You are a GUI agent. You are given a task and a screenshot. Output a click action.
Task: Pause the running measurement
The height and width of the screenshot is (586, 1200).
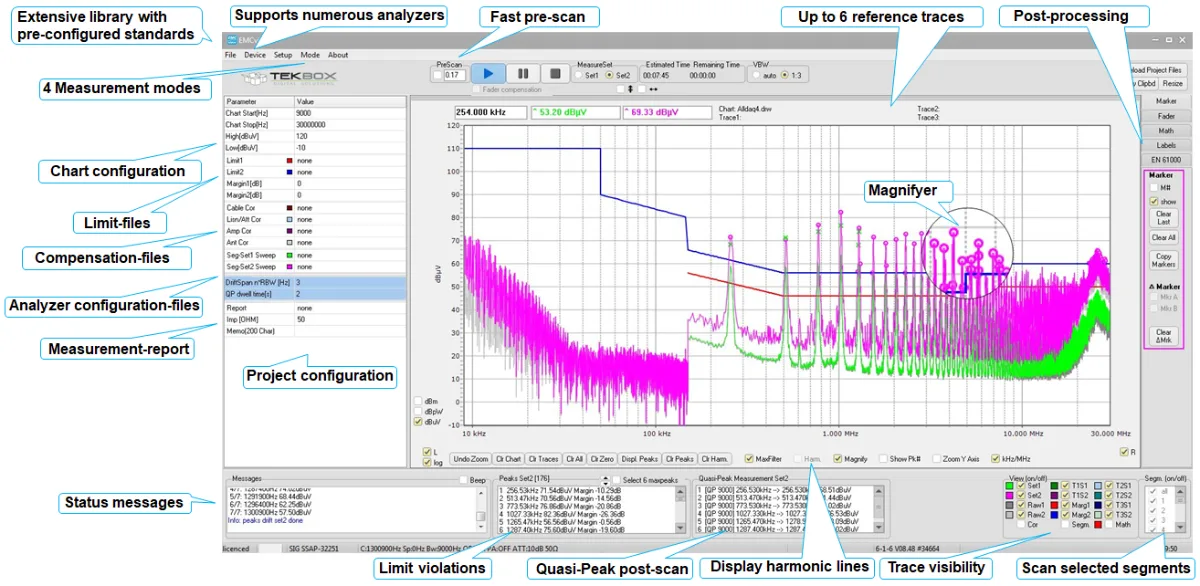523,72
